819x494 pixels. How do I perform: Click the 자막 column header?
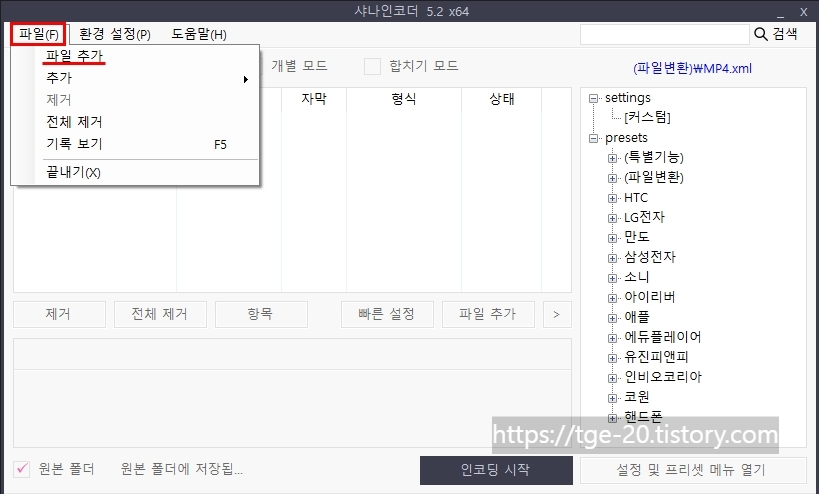coord(314,99)
